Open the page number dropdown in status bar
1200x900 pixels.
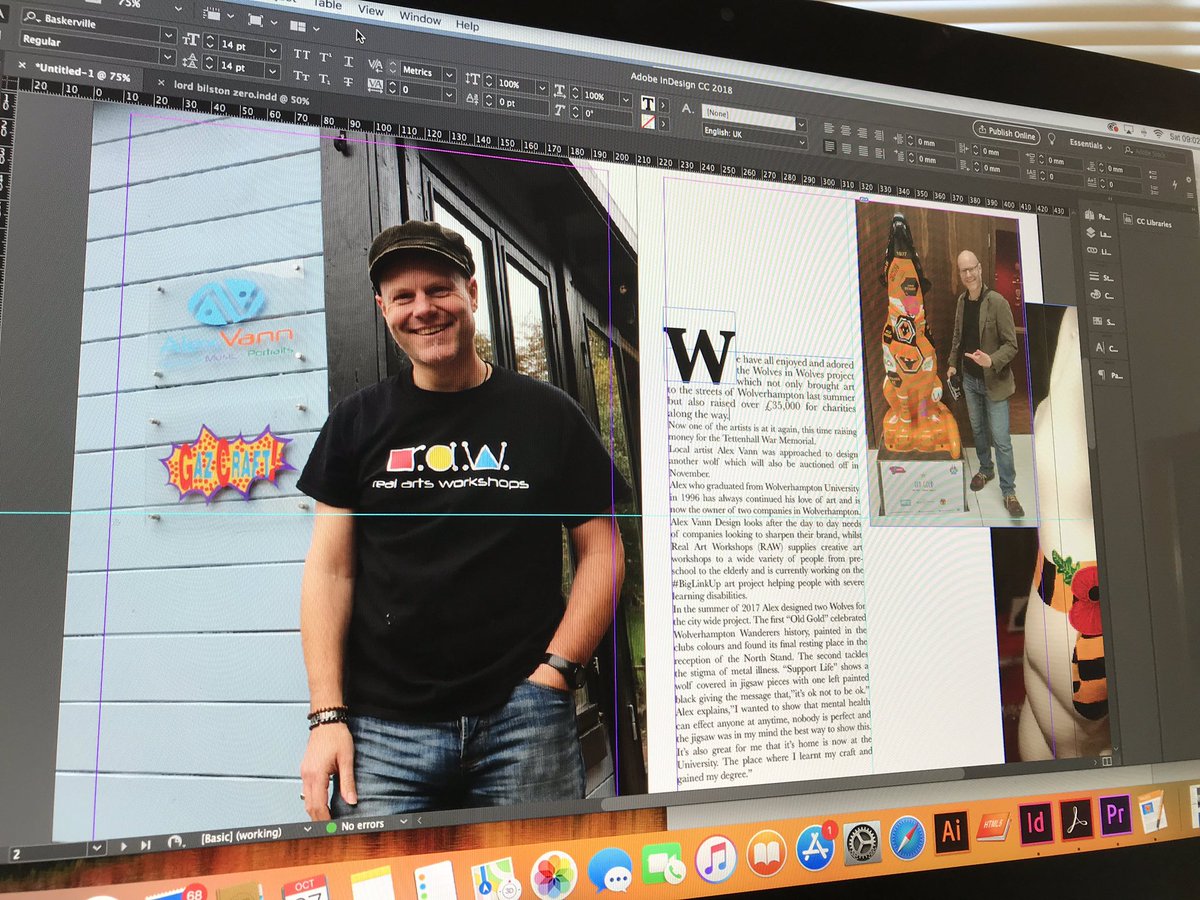(97, 847)
